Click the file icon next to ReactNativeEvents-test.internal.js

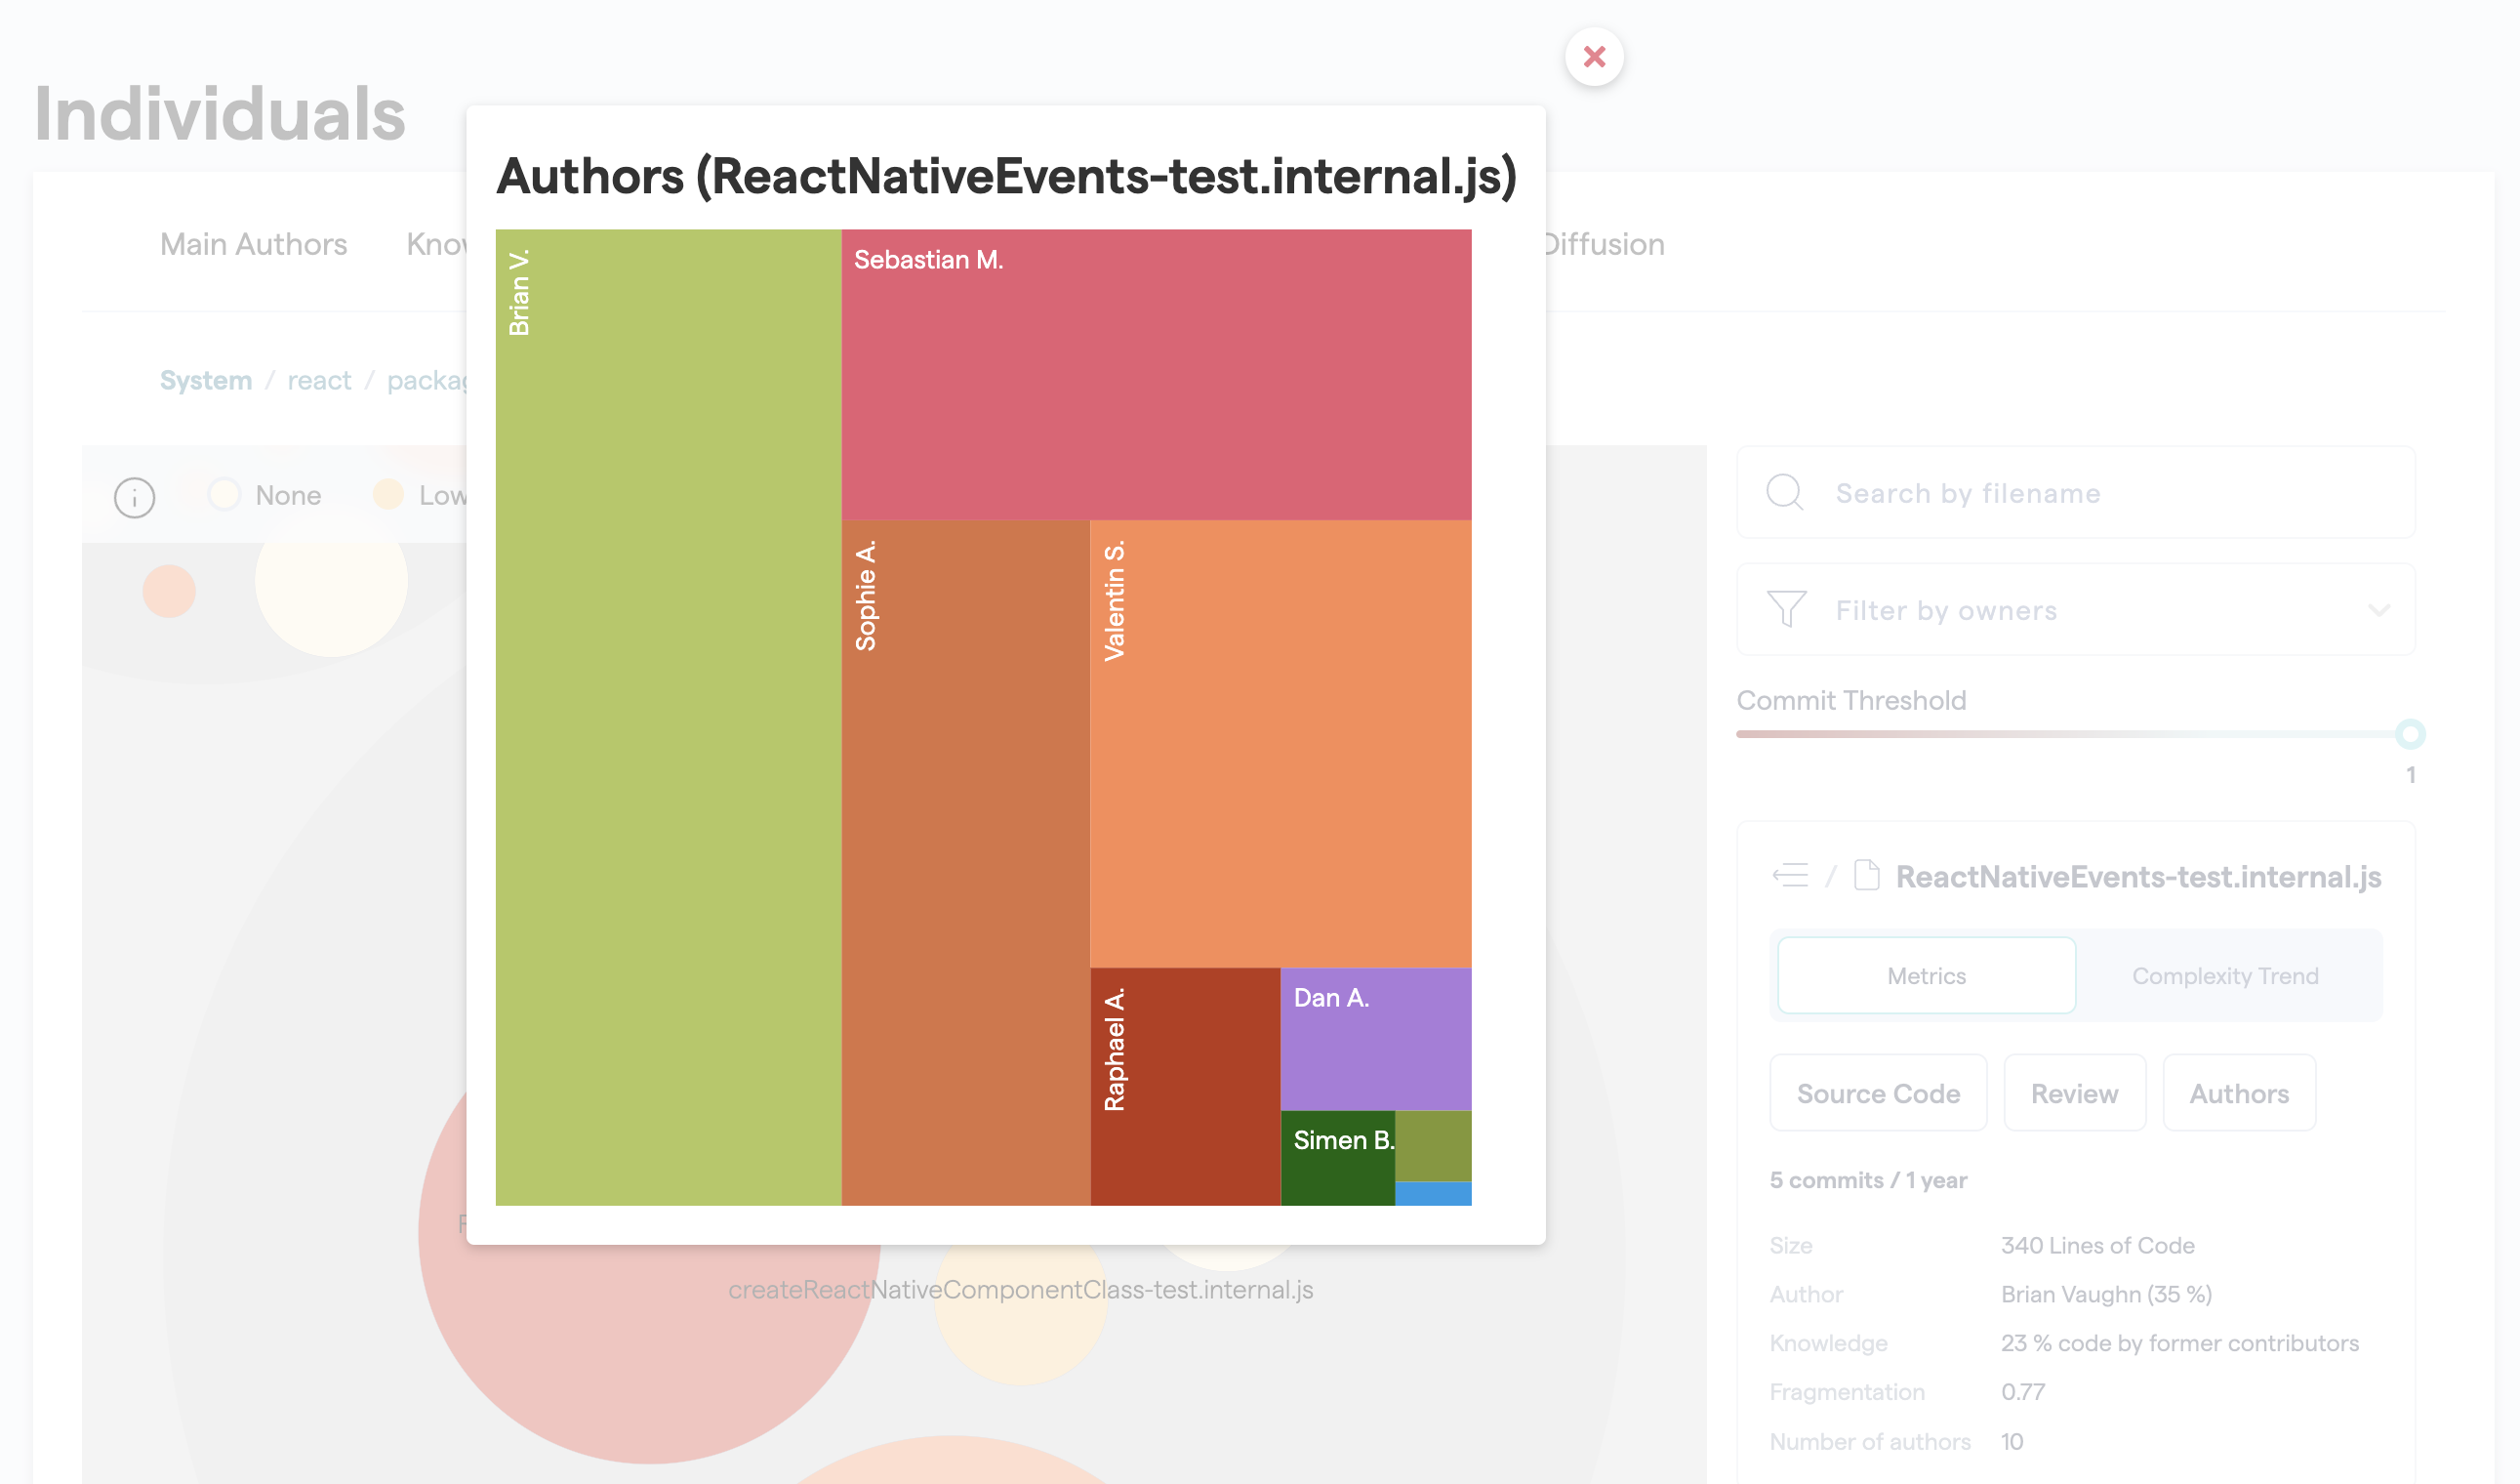1866,876
